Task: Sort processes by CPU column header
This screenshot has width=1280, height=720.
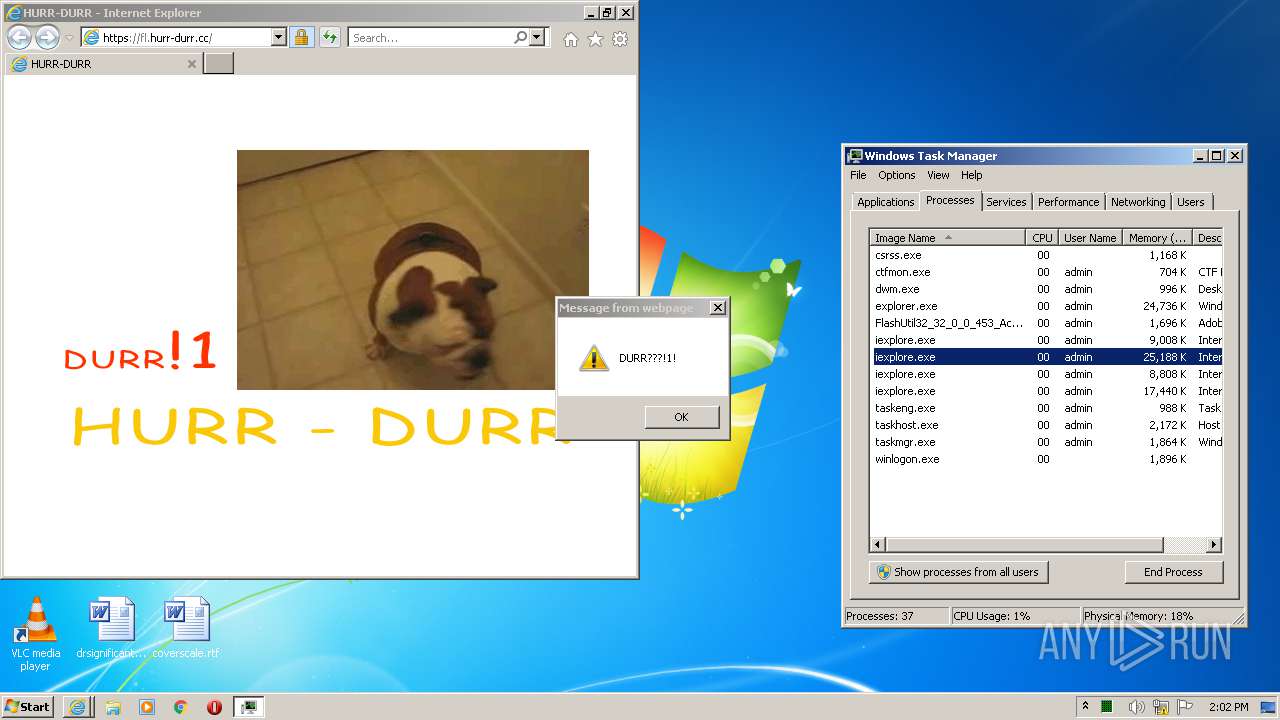Action: [x=1042, y=238]
